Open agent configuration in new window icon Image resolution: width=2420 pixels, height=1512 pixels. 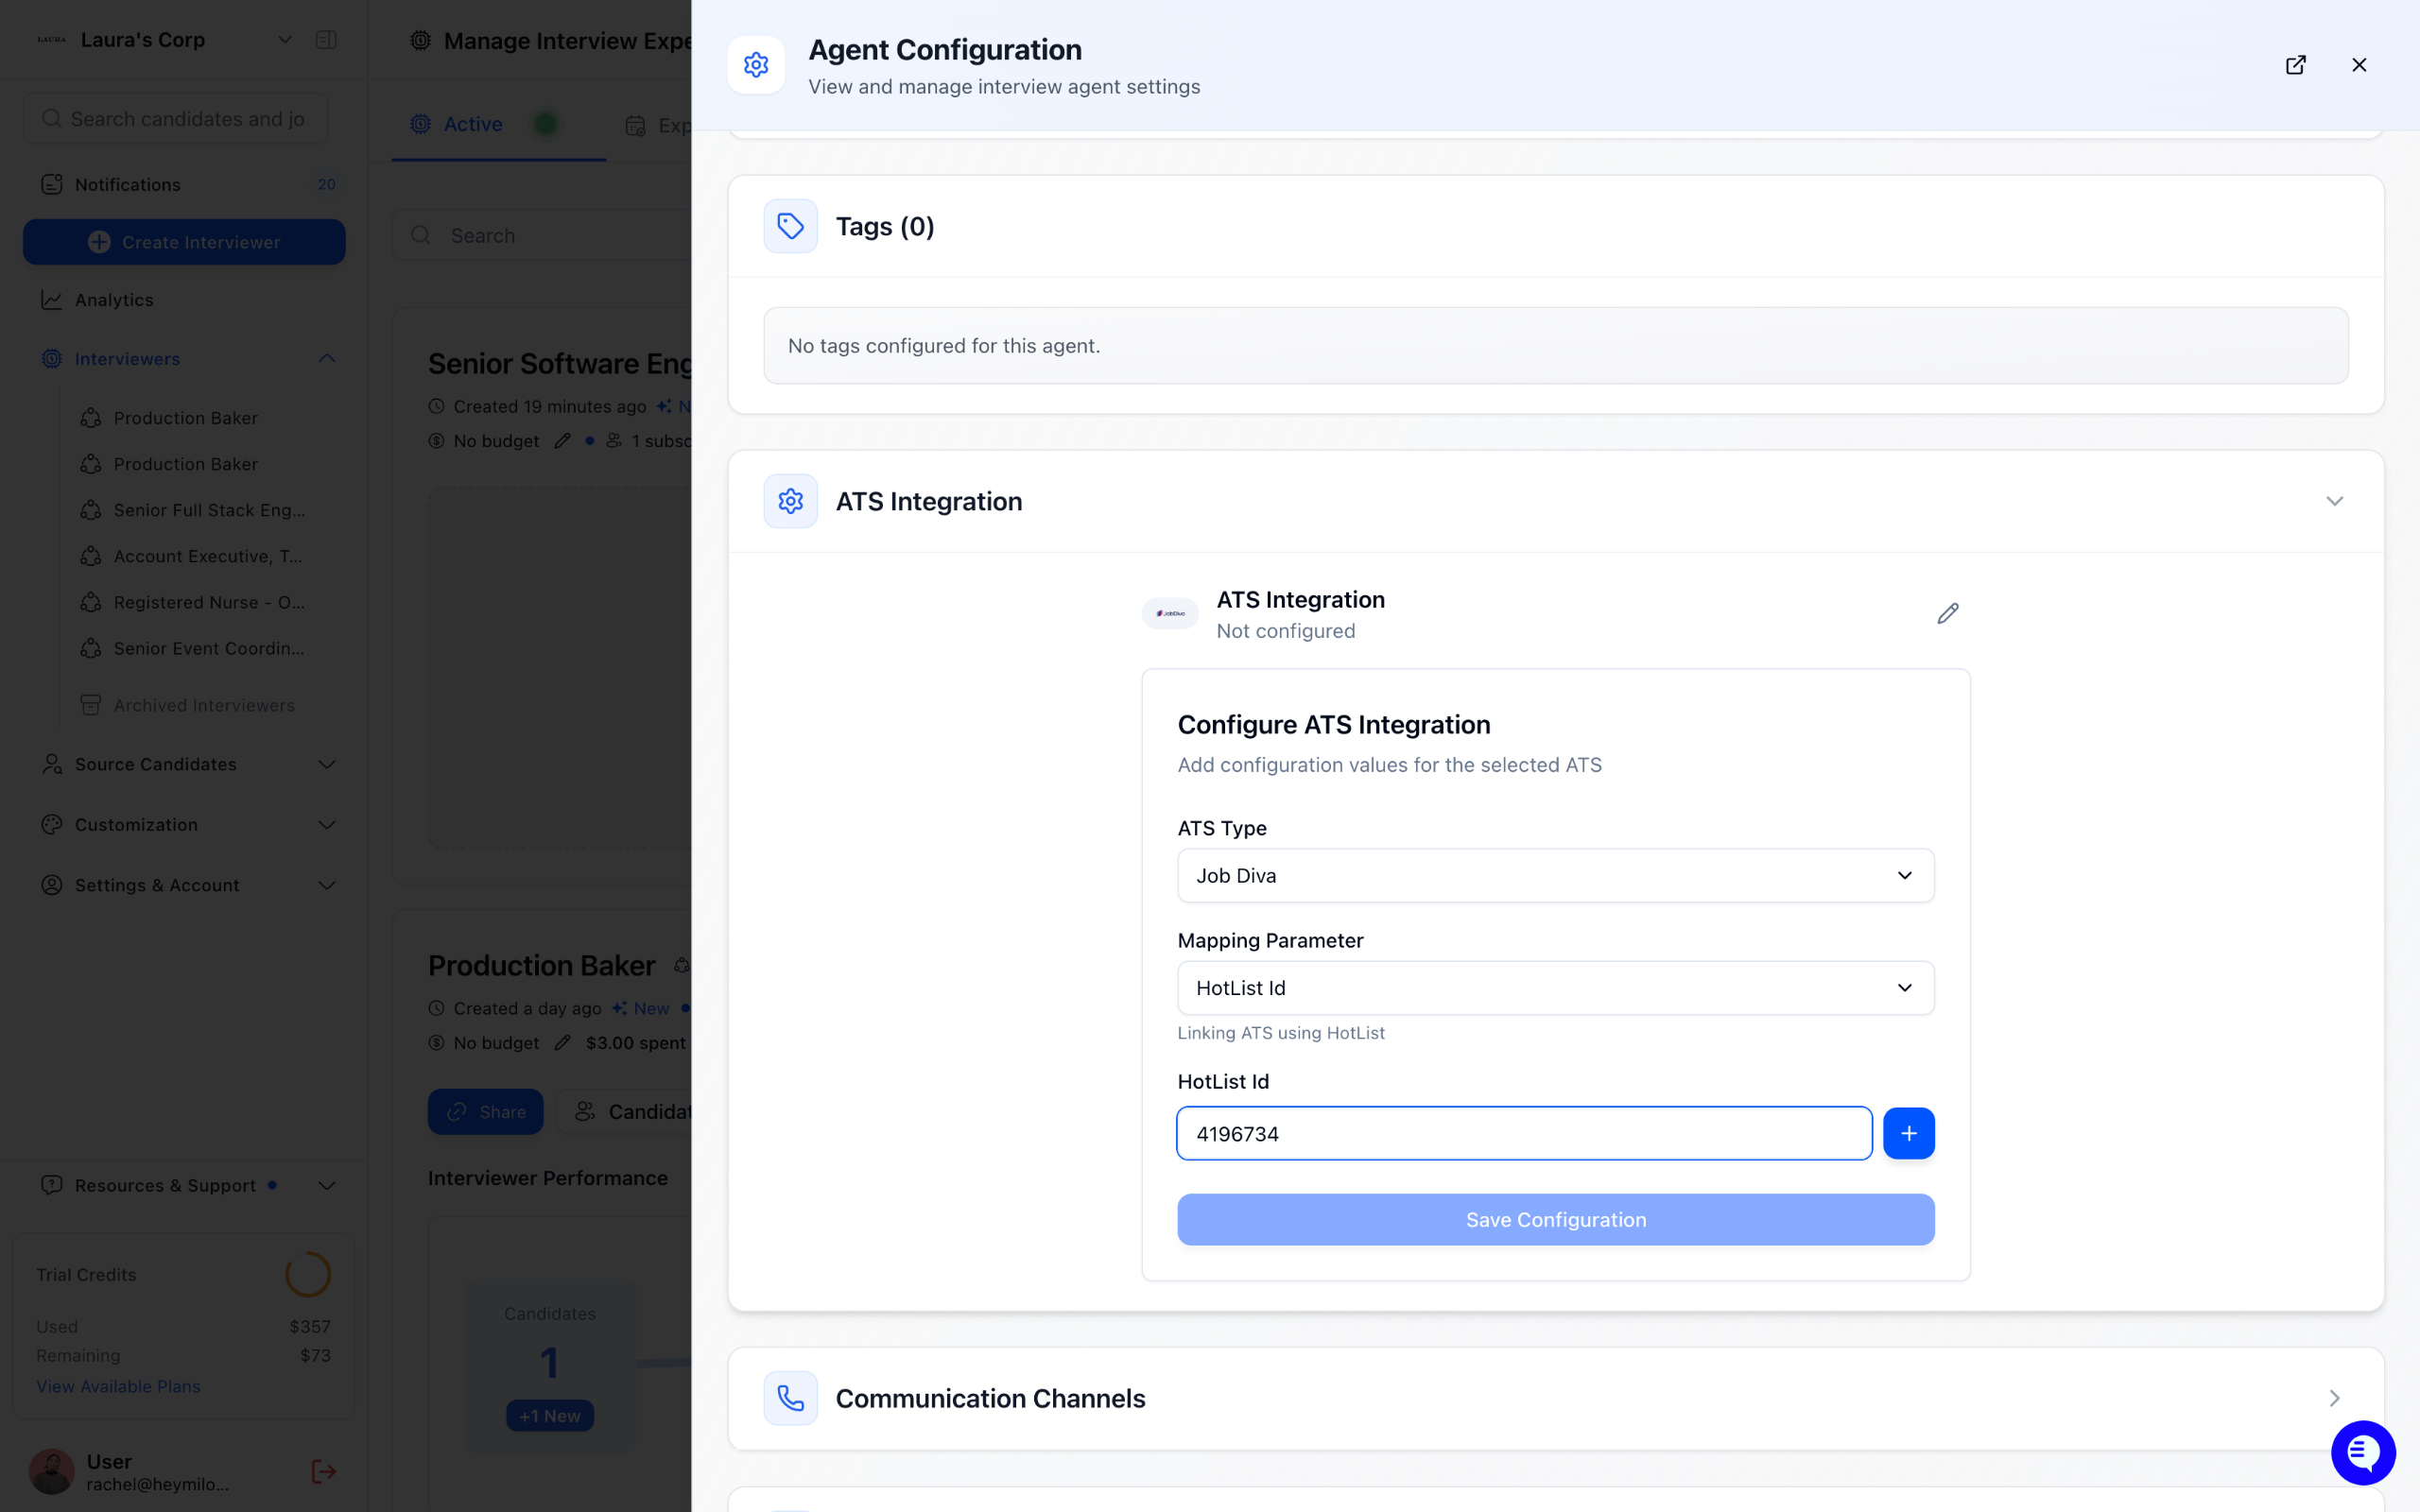(x=2295, y=65)
